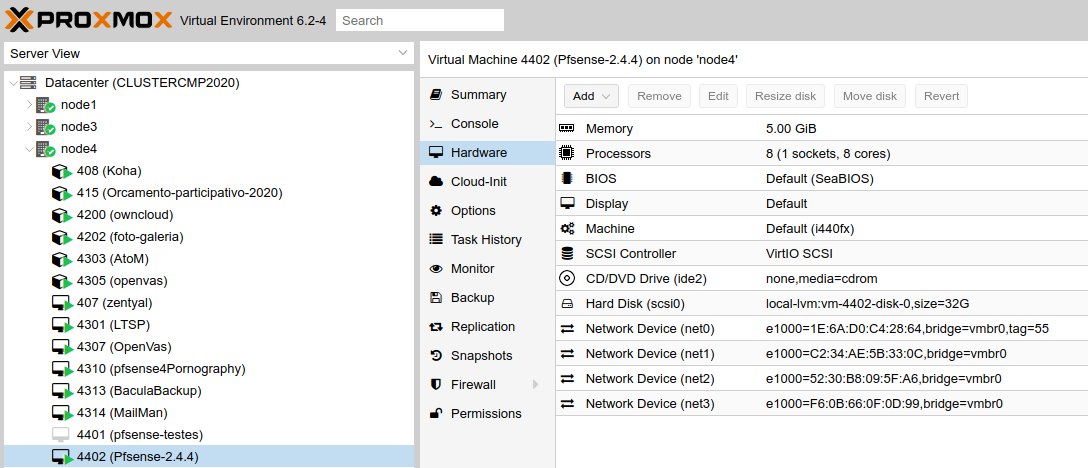Viewport: 1088px width, 468px height.
Task: Click the VM icon for 4310 pfsense4Pornography
Action: [x=62, y=369]
